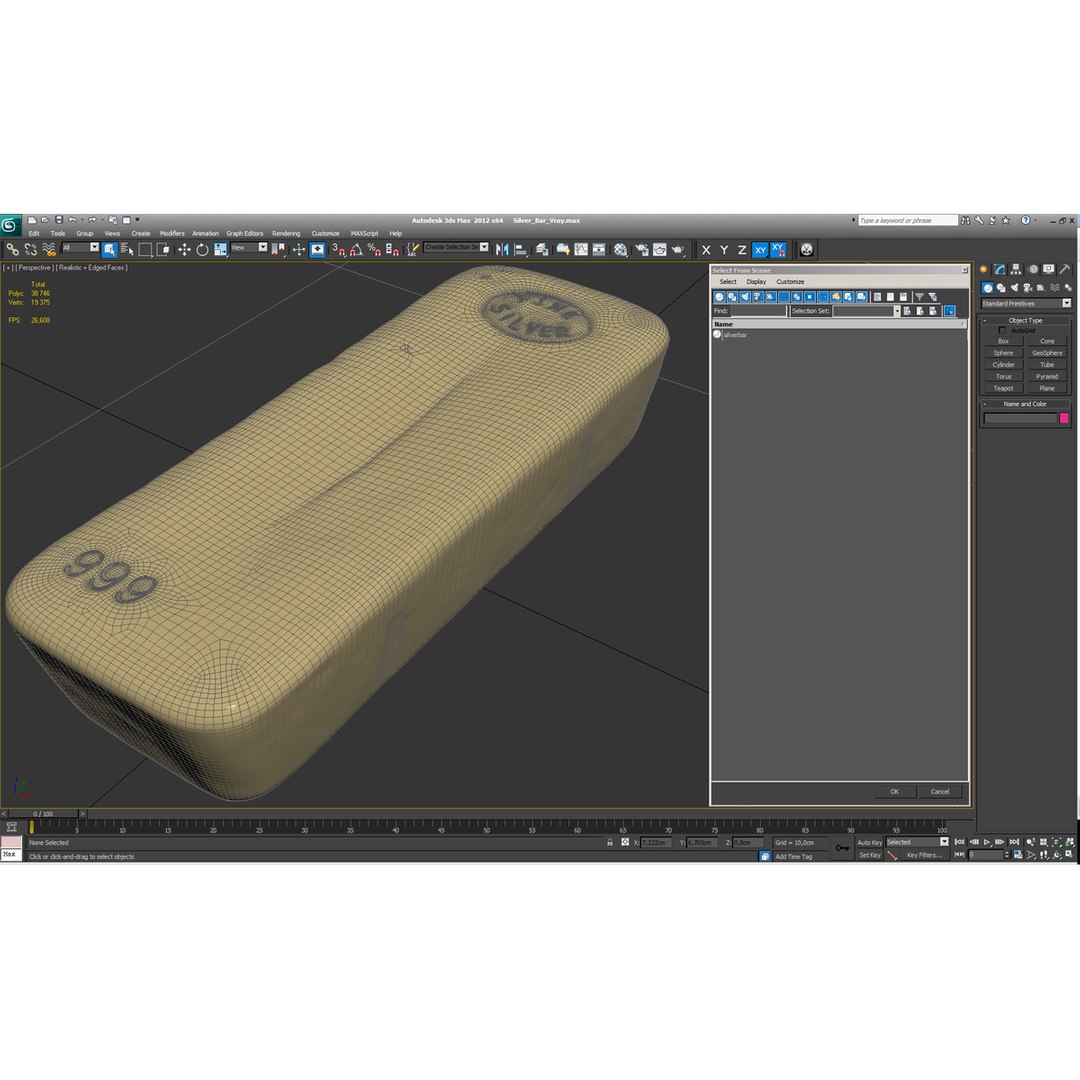Open the quick access toolbar dropdown arrow
The height and width of the screenshot is (1080, 1080).
(137, 220)
